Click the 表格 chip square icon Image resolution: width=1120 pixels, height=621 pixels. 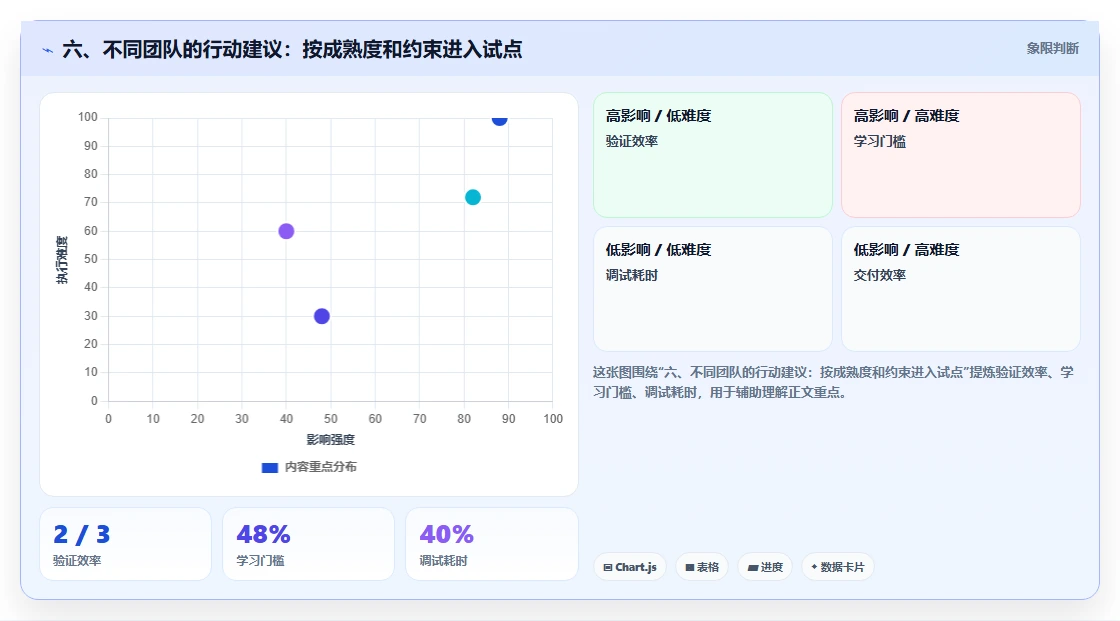(689, 567)
